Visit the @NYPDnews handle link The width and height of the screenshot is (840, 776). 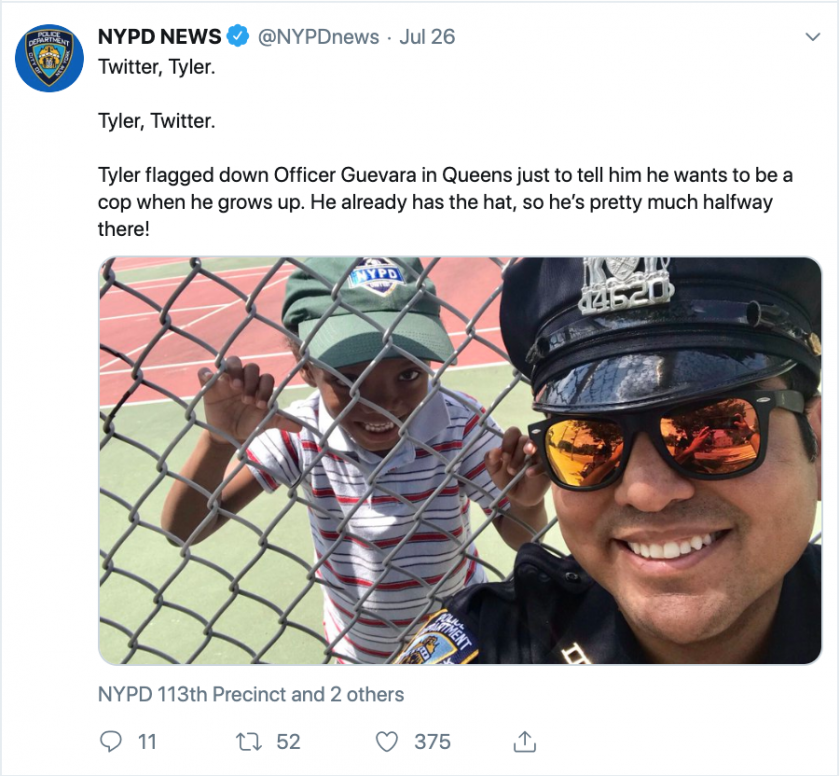[319, 37]
